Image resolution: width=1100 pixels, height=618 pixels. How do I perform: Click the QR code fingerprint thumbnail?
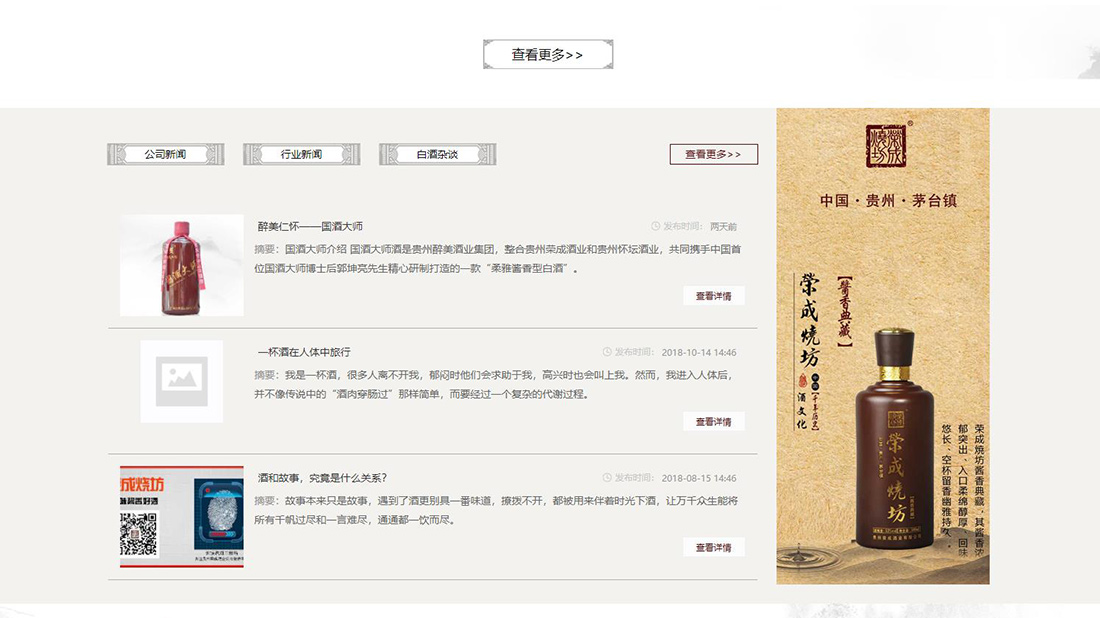182,516
